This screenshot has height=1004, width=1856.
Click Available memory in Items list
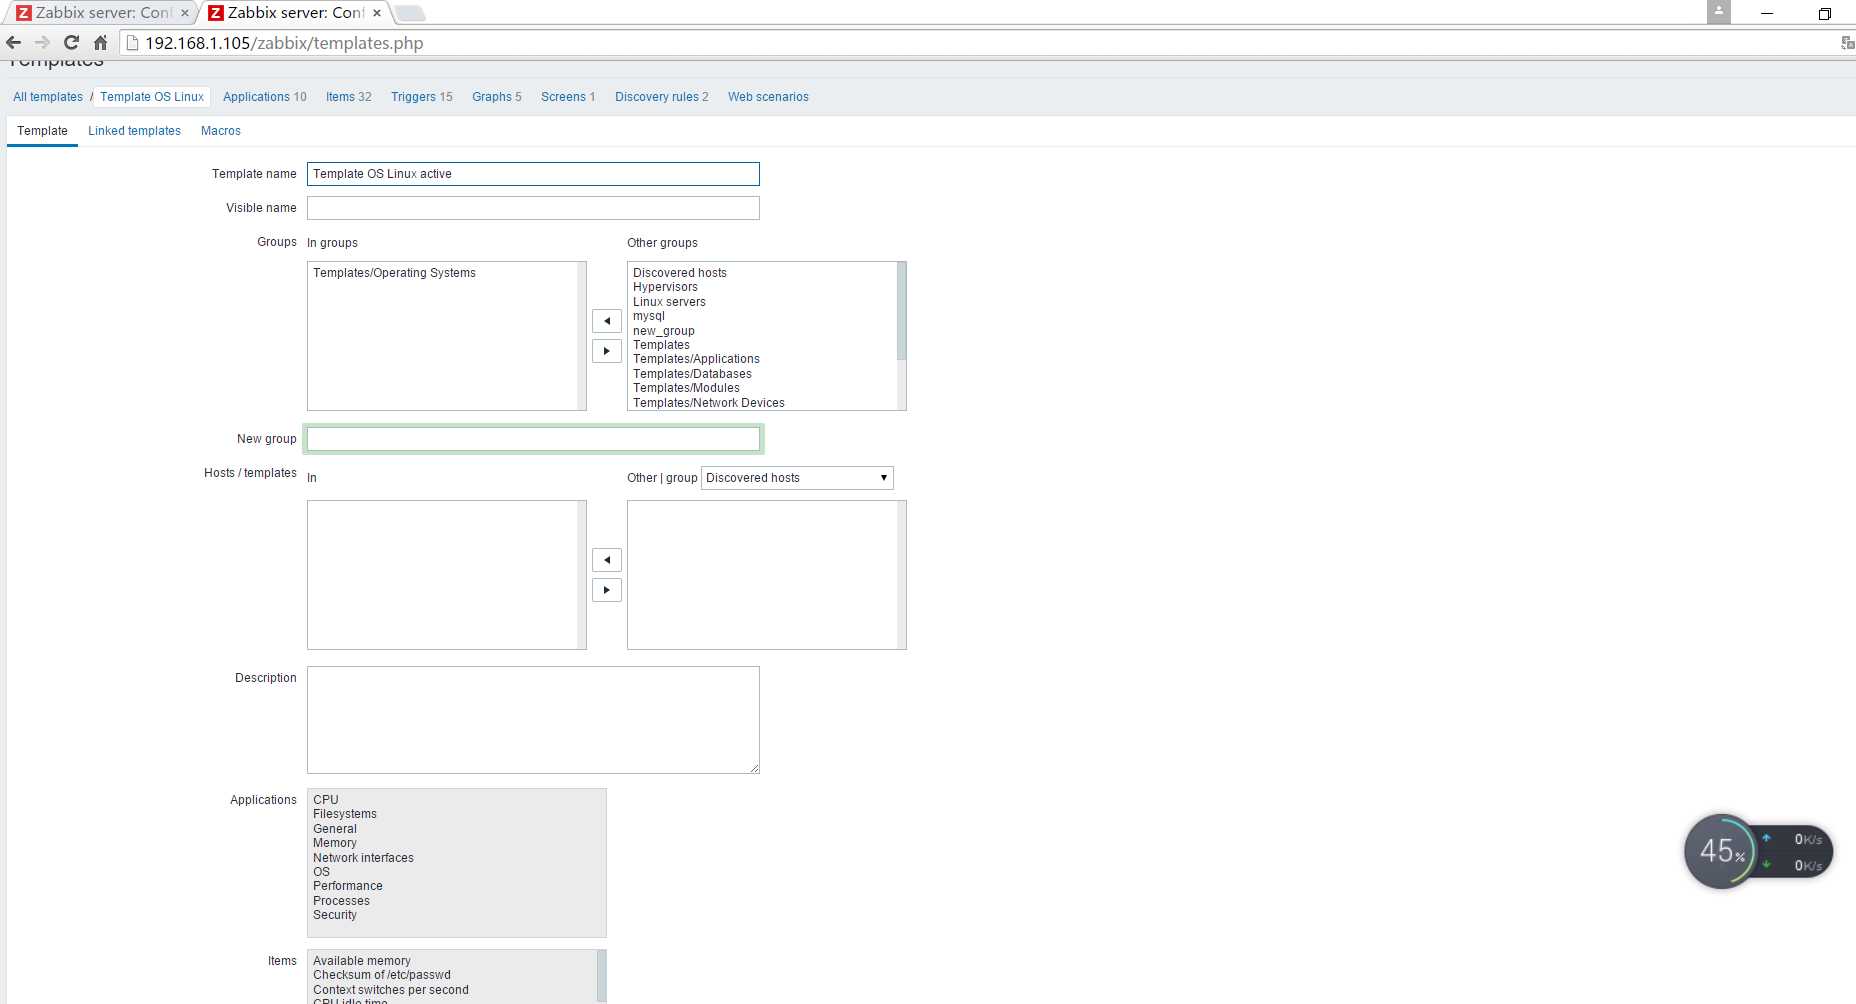point(361,961)
